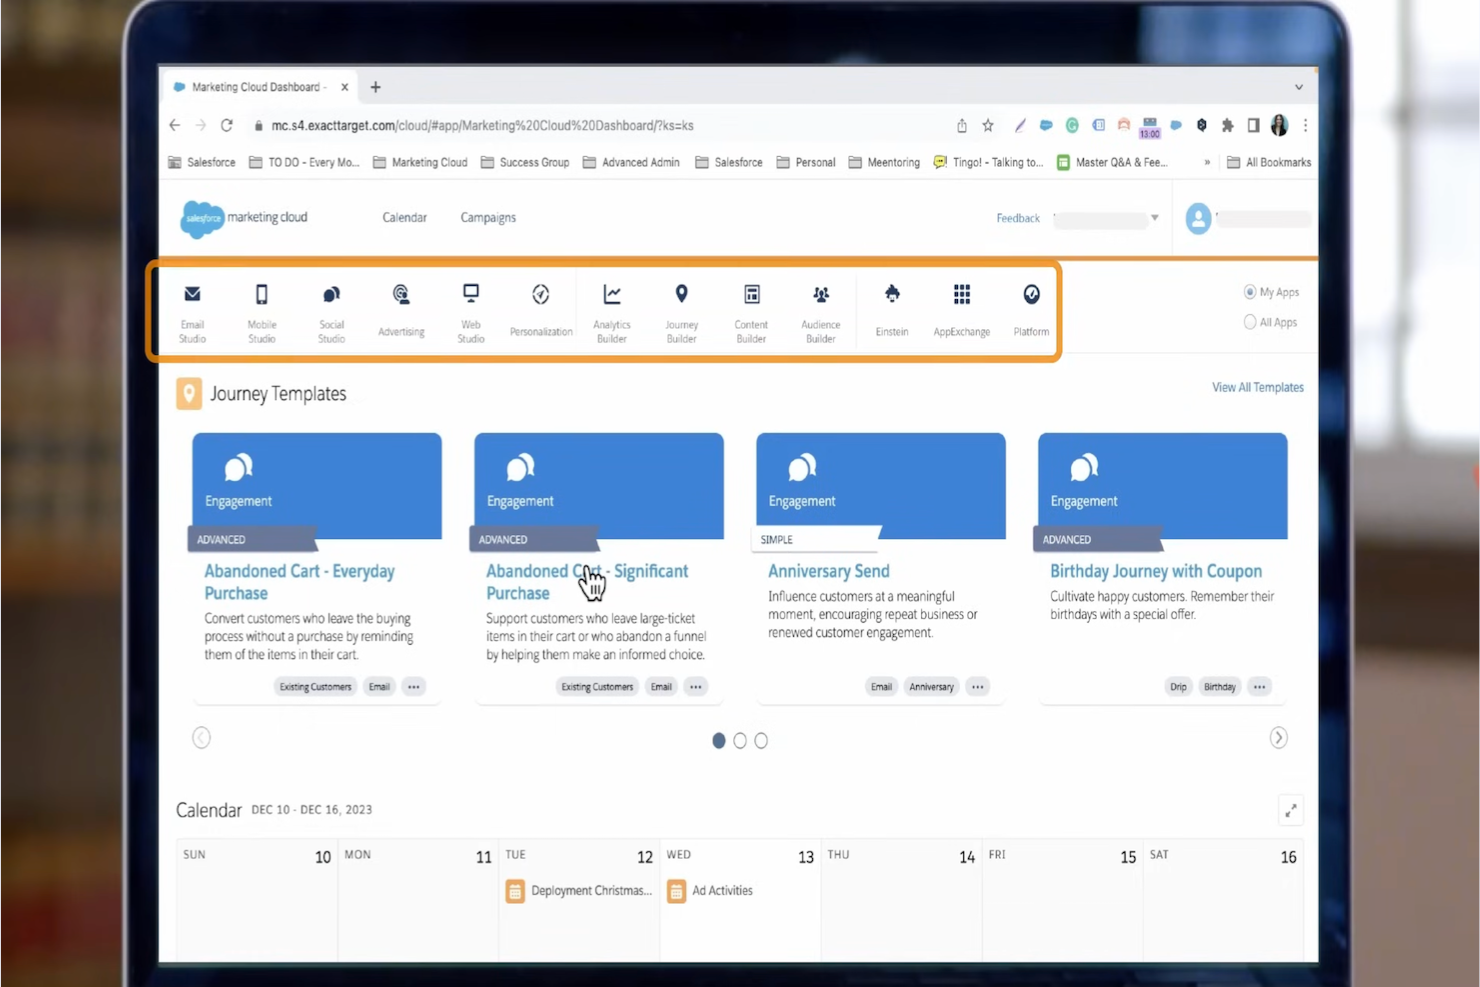
Task: Reload the browser page
Action: (227, 125)
